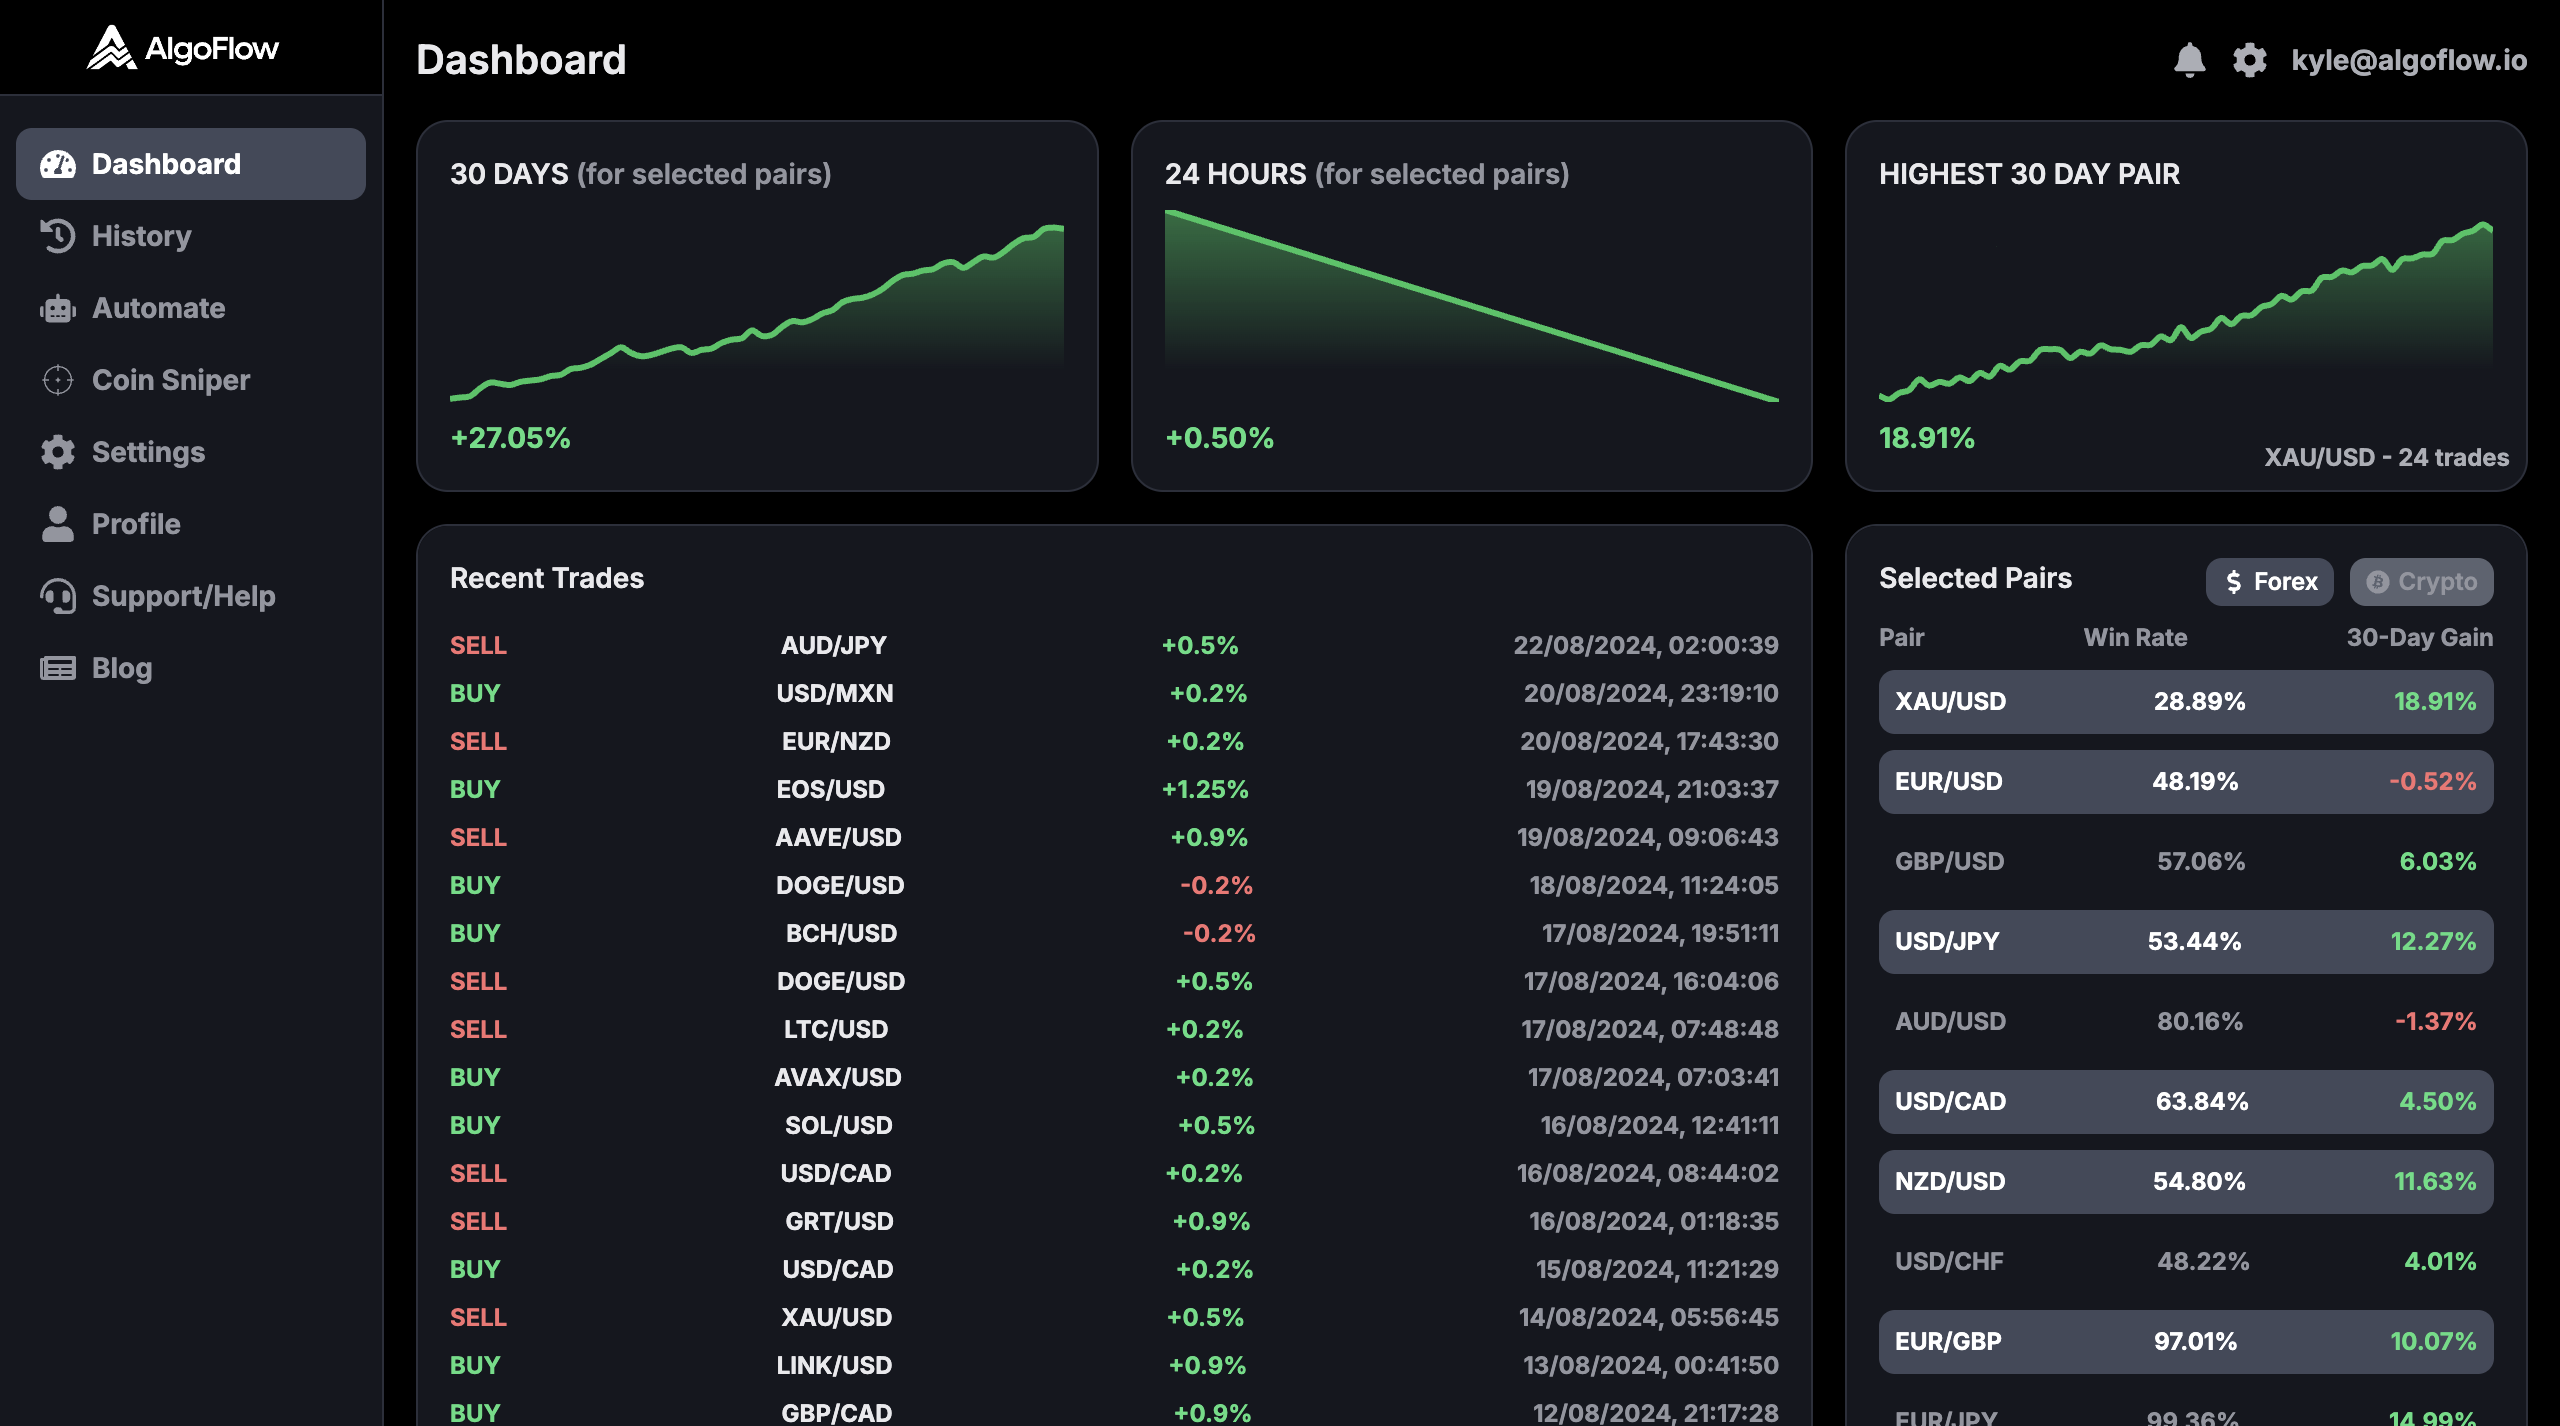The width and height of the screenshot is (2560, 1426).
Task: Click the Support/Help headset icon
Action: coord(58,596)
